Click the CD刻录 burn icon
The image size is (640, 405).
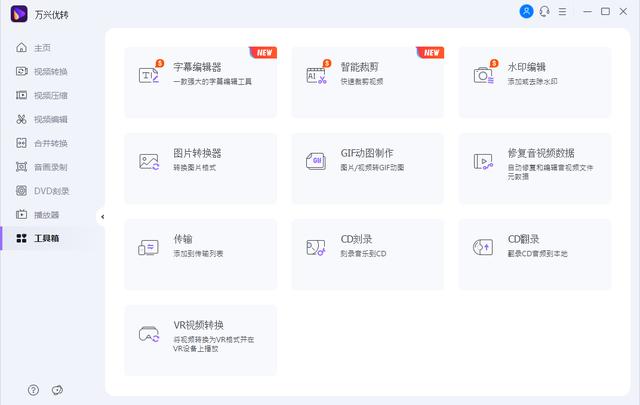coord(316,247)
